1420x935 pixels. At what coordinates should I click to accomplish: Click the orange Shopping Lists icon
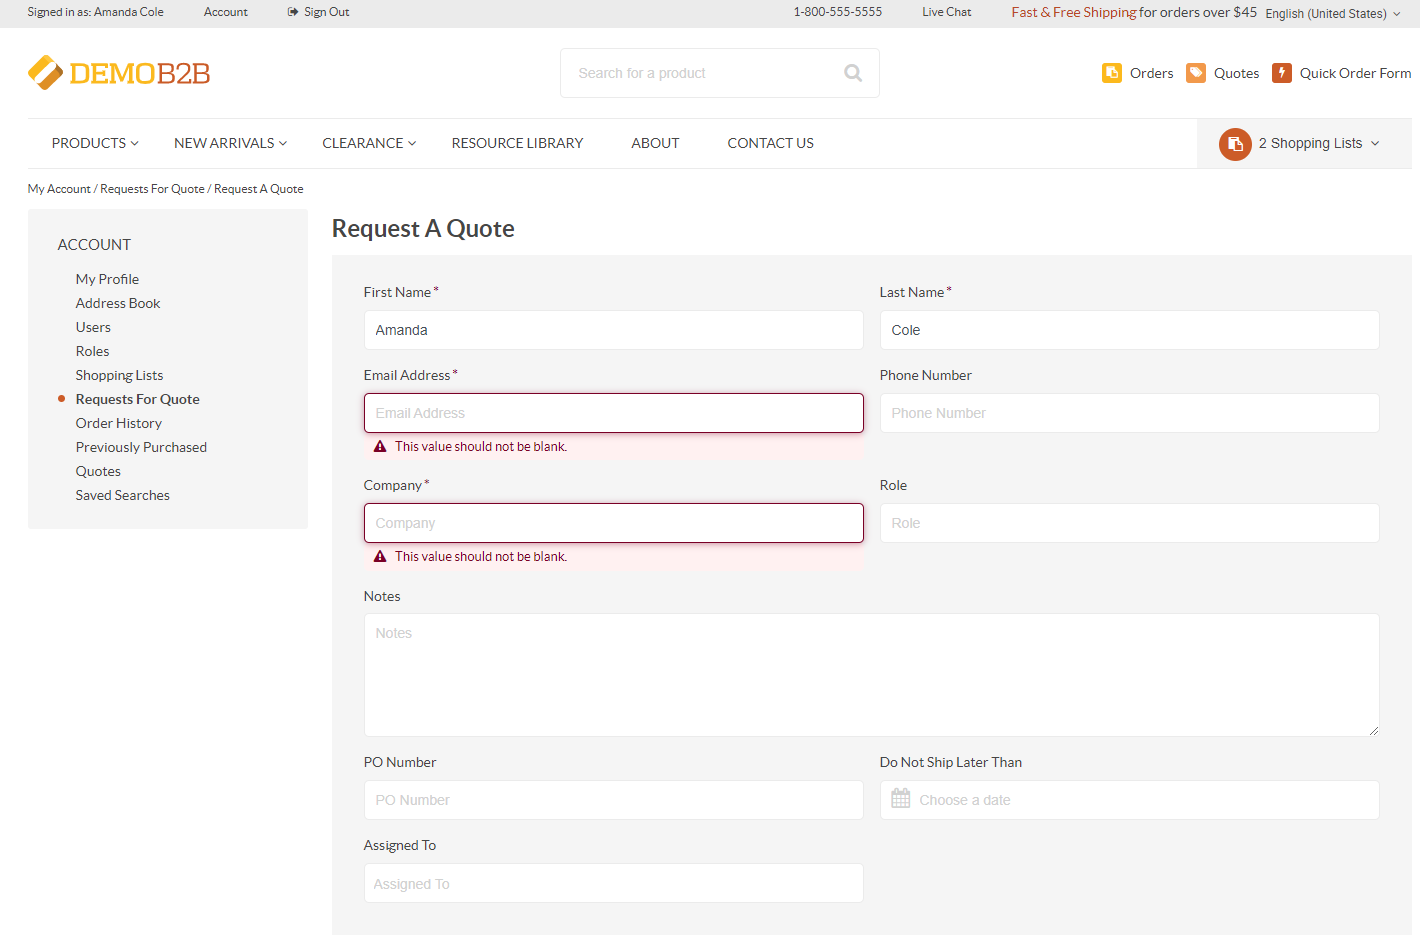(1235, 144)
